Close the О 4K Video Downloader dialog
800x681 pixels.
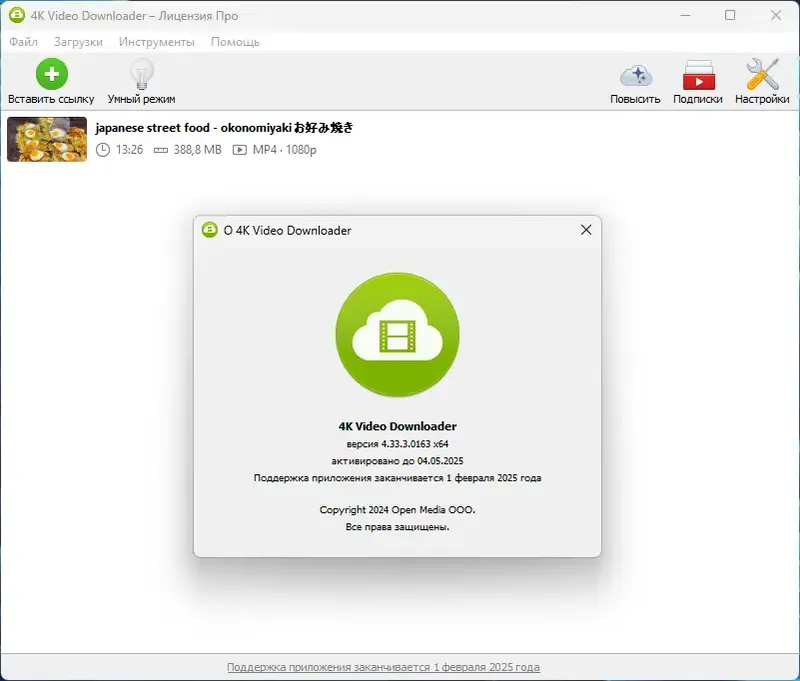(585, 230)
